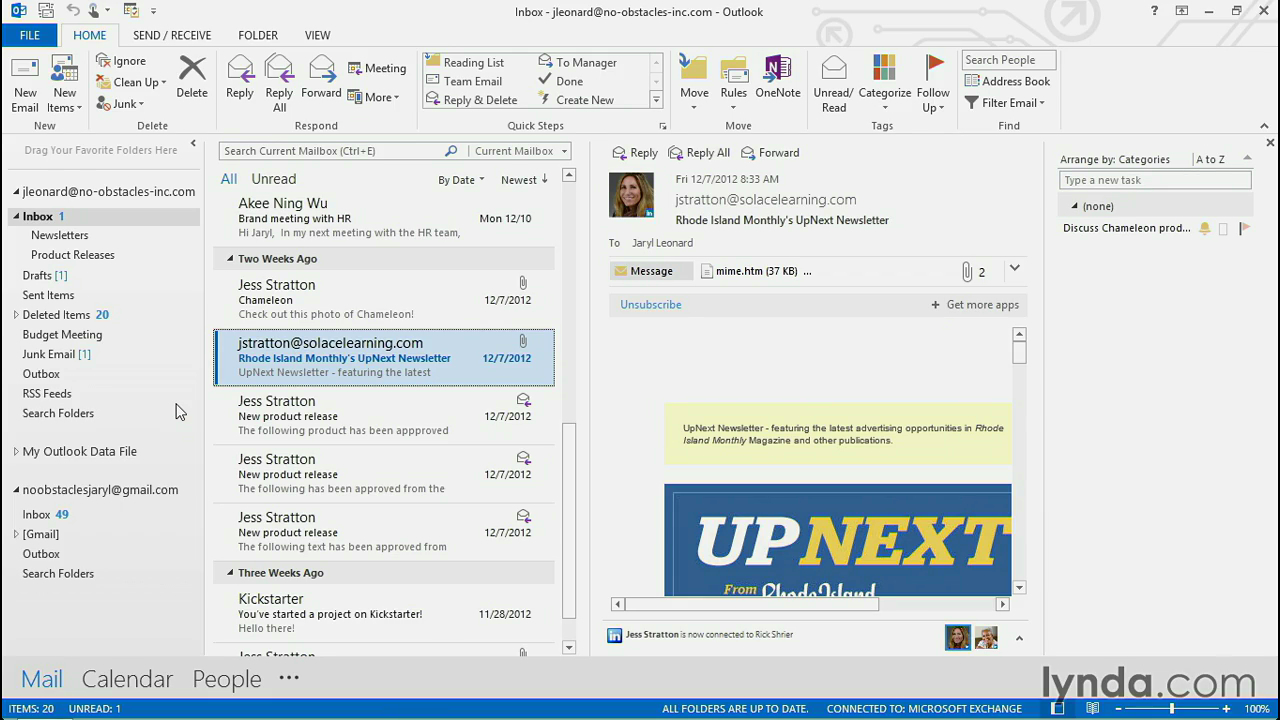1280x720 pixels.
Task: Open the More respond options dropdown
Action: point(373,97)
